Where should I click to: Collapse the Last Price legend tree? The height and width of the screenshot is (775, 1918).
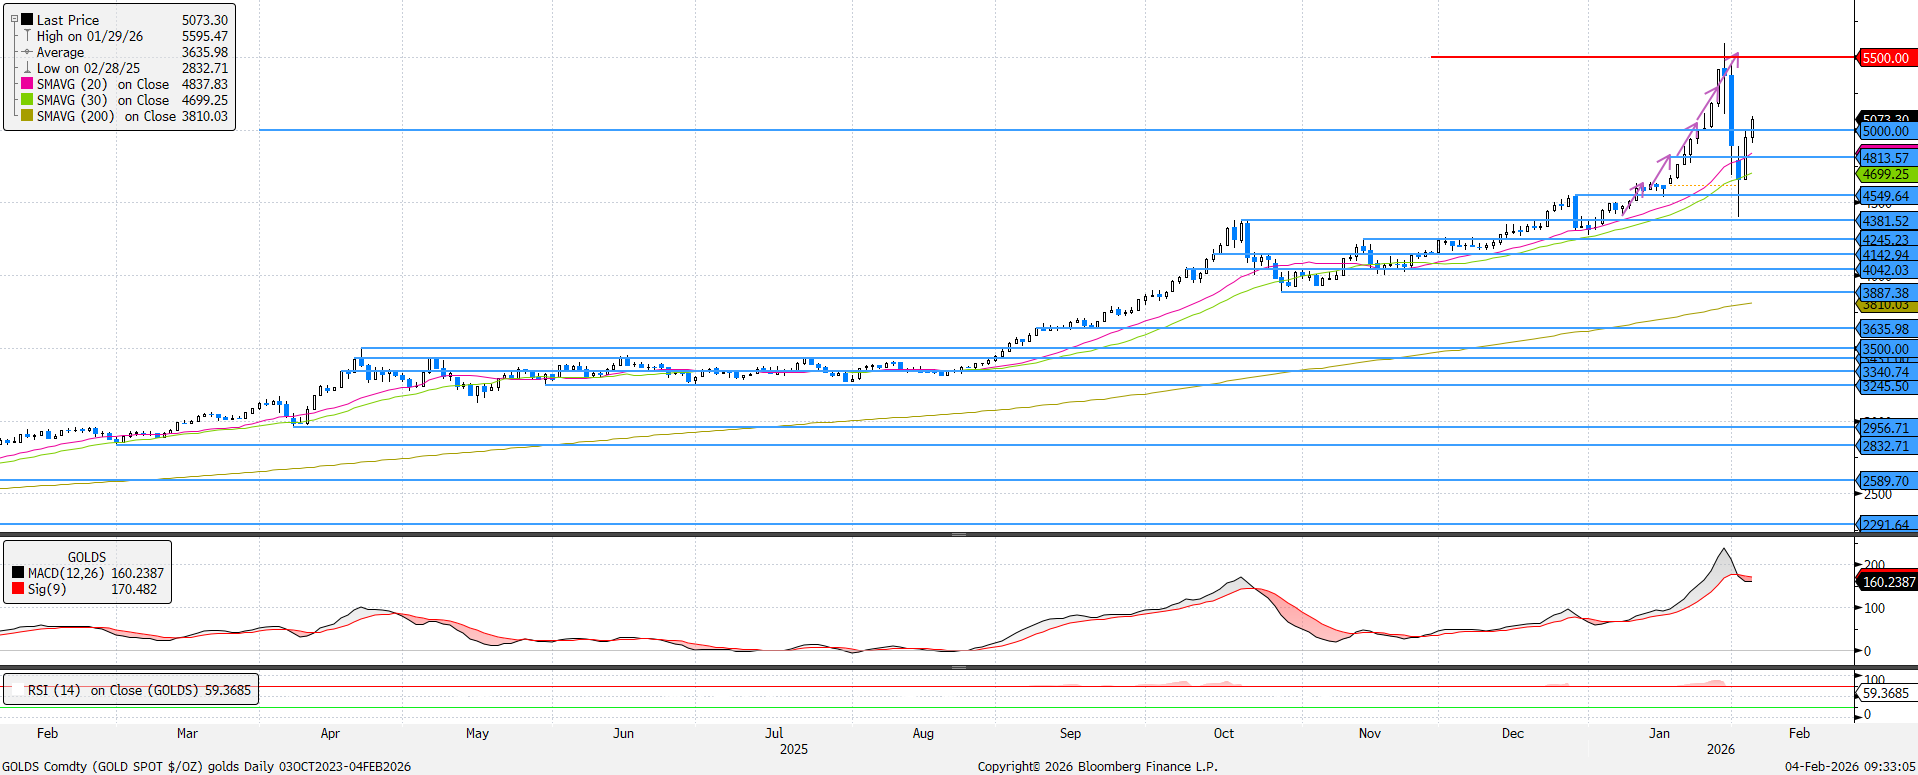(14, 19)
